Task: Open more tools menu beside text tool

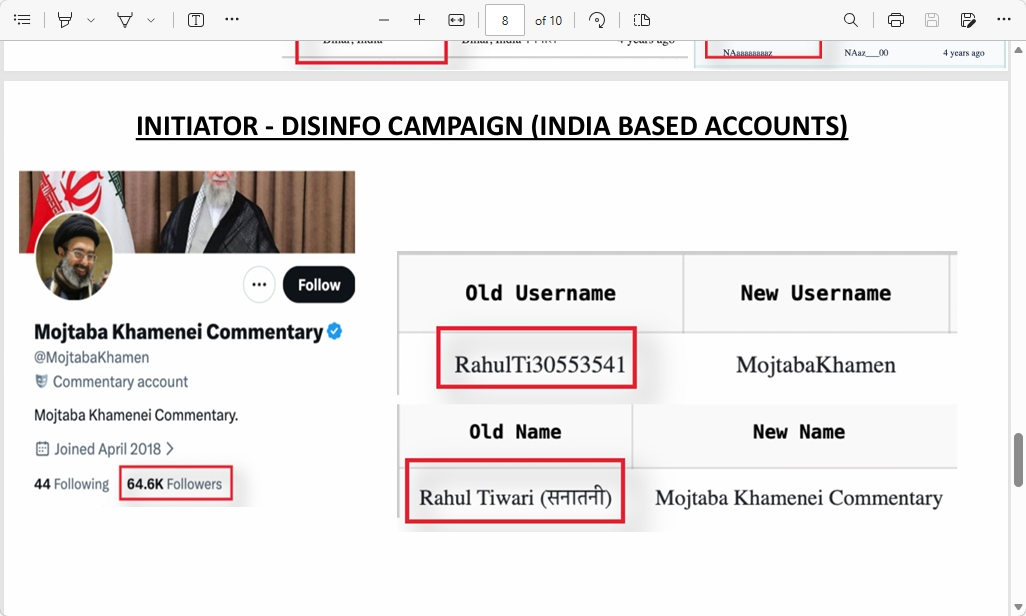Action: click(x=232, y=20)
